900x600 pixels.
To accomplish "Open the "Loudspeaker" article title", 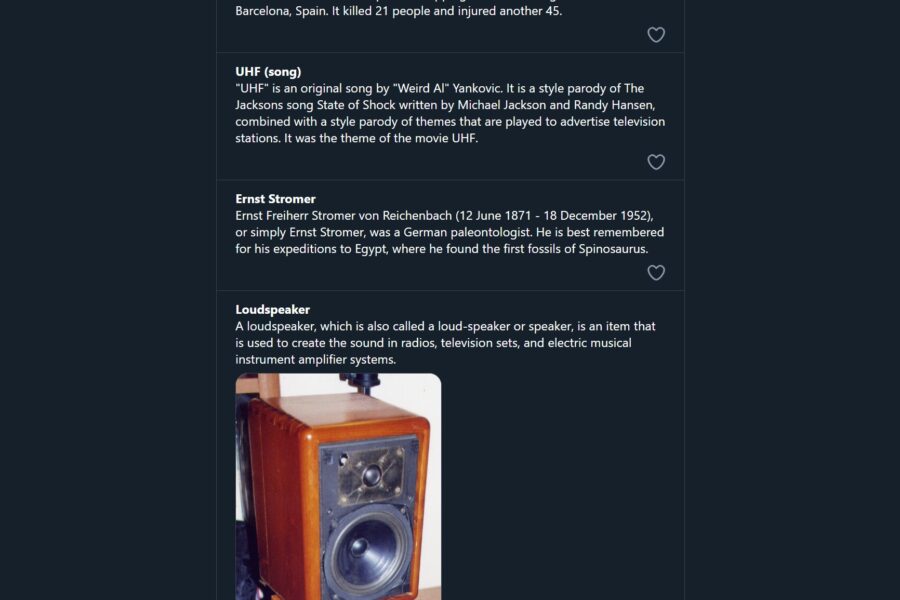I will (272, 310).
